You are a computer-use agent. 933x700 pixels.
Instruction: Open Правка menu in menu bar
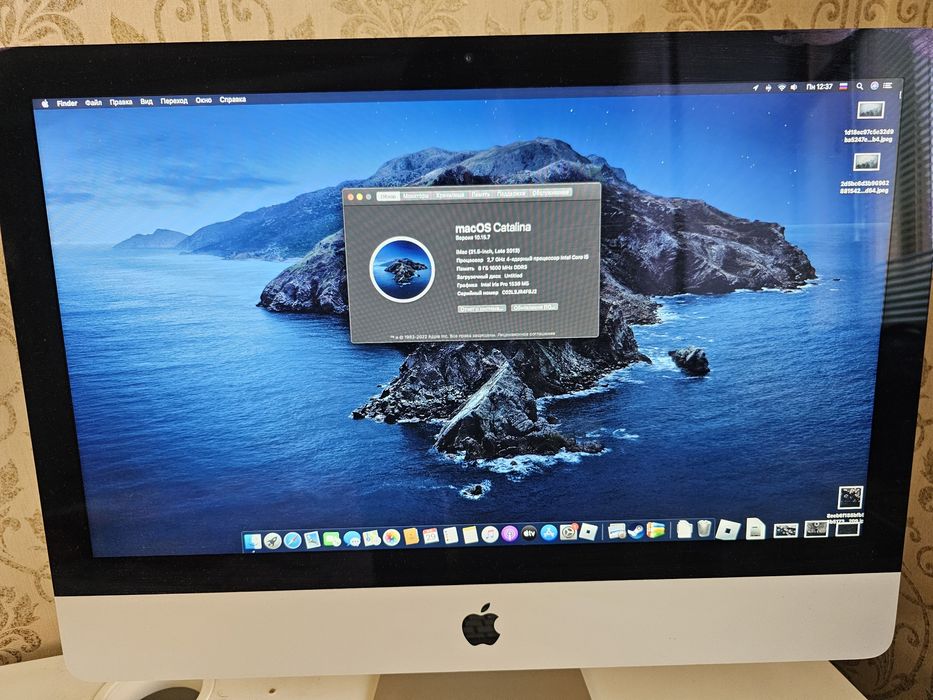(121, 102)
